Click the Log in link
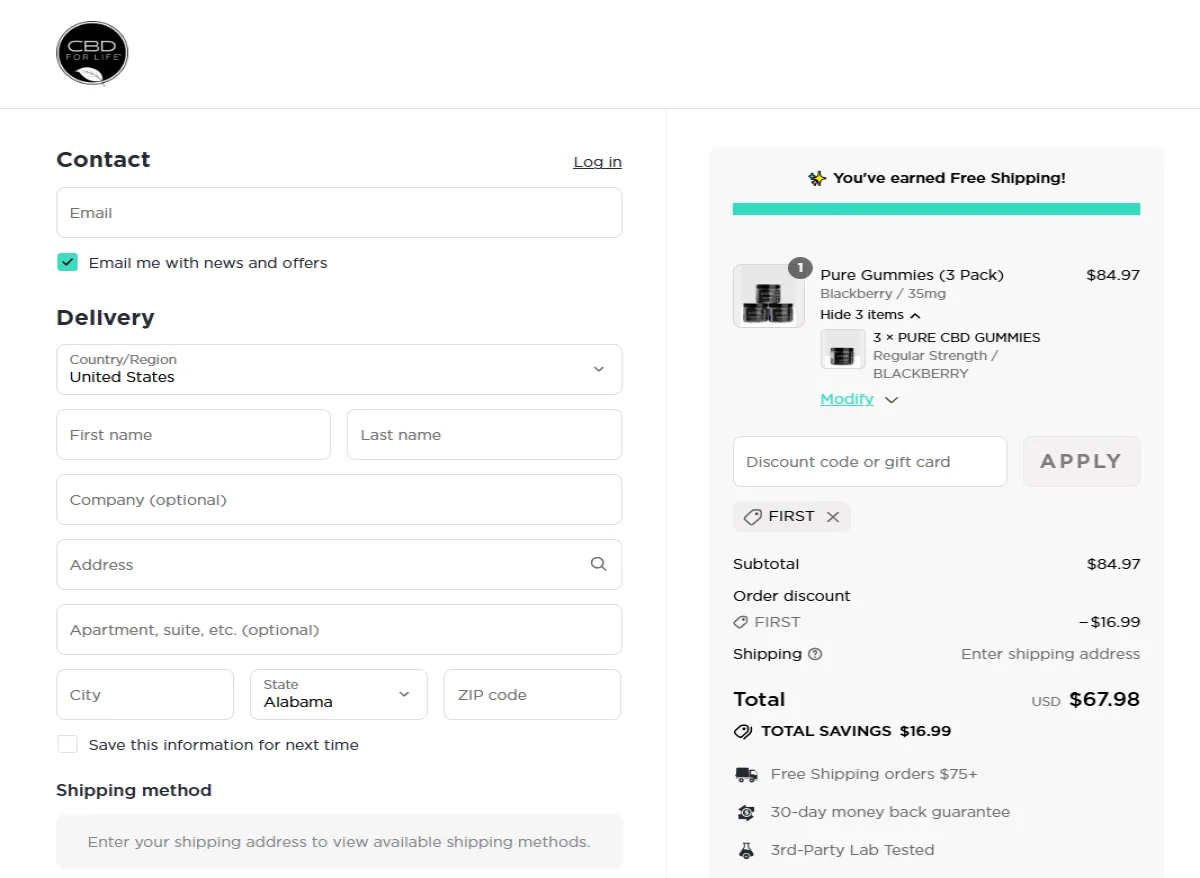This screenshot has height=878, width=1200. (x=597, y=162)
